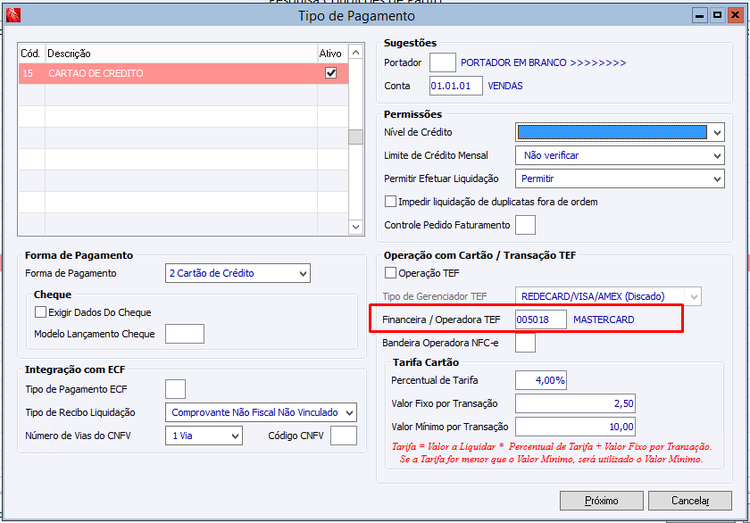Open the Tipo de Recibo Liquidação dropdown

(349, 412)
